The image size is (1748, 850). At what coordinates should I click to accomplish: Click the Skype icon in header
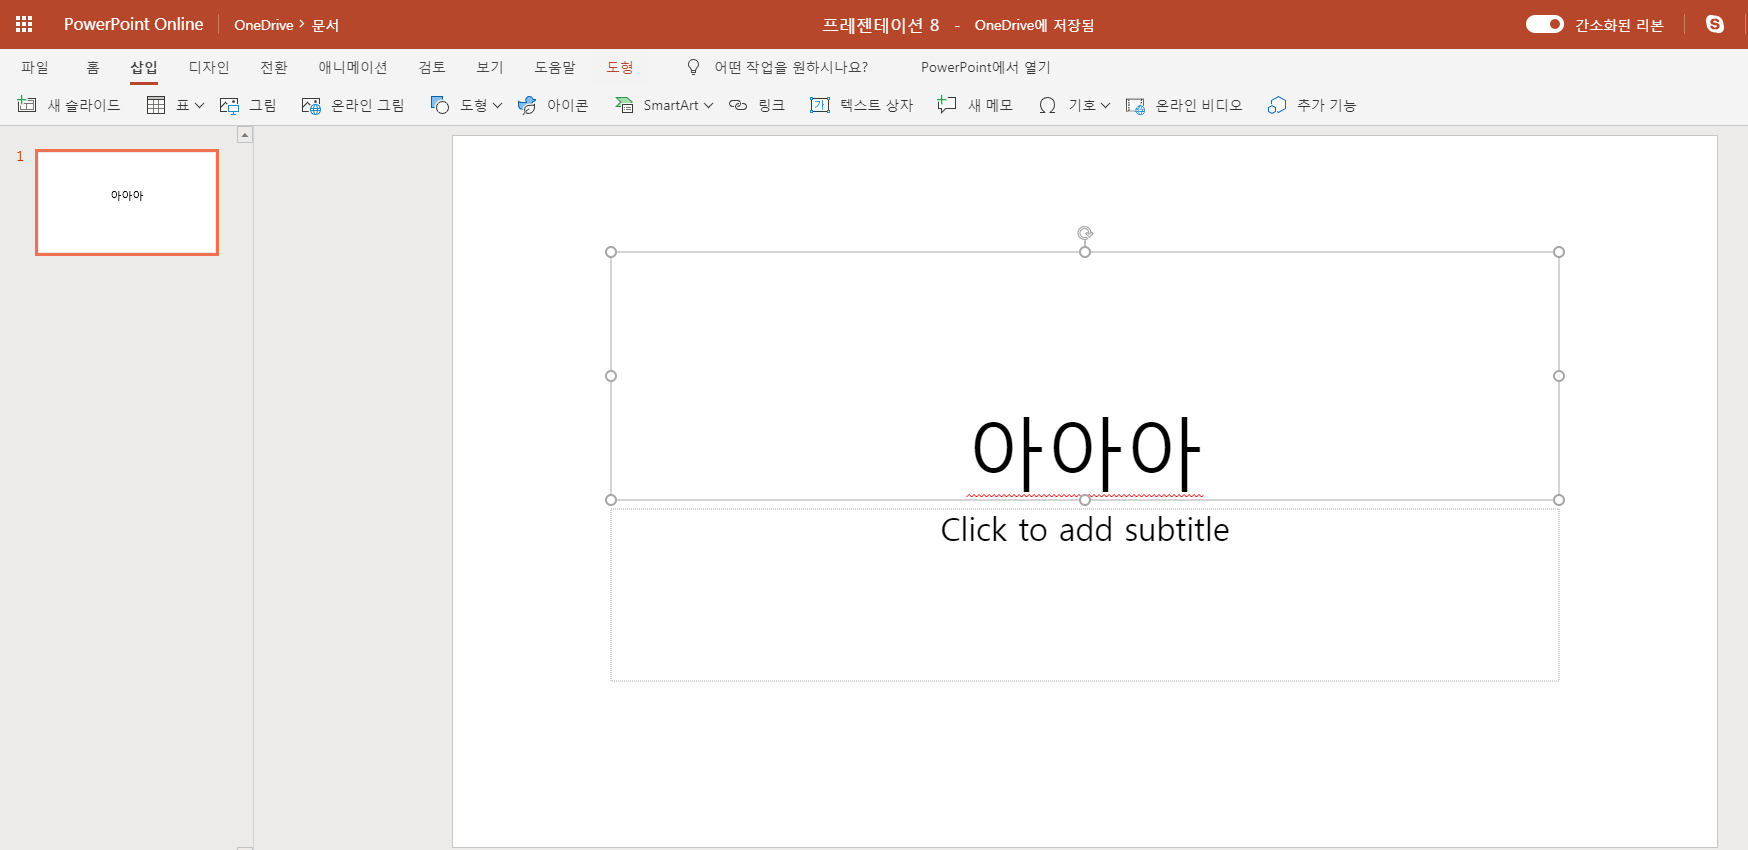click(x=1714, y=24)
